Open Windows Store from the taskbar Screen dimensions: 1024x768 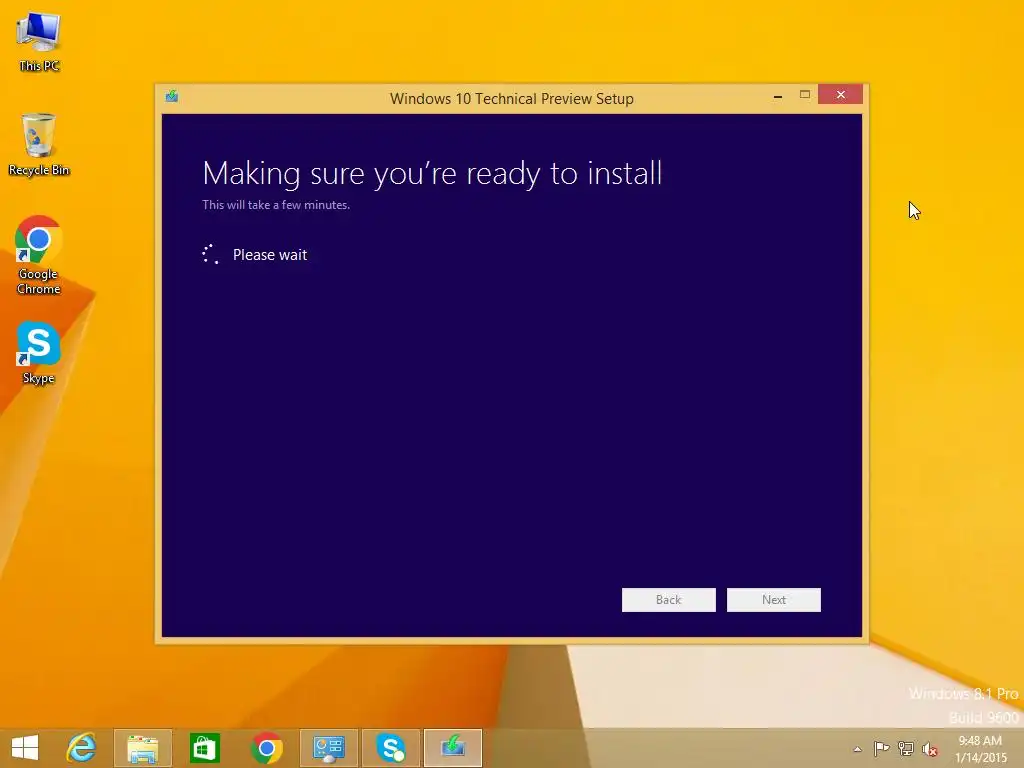204,748
